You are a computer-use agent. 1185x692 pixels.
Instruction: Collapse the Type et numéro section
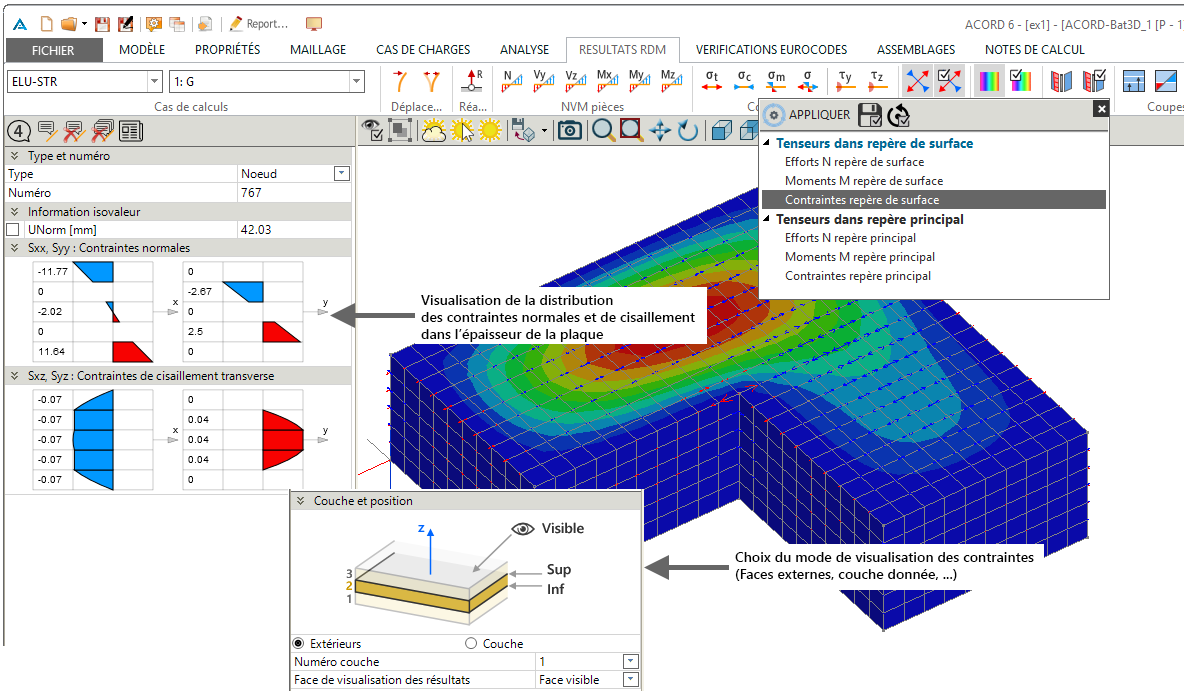point(14,156)
